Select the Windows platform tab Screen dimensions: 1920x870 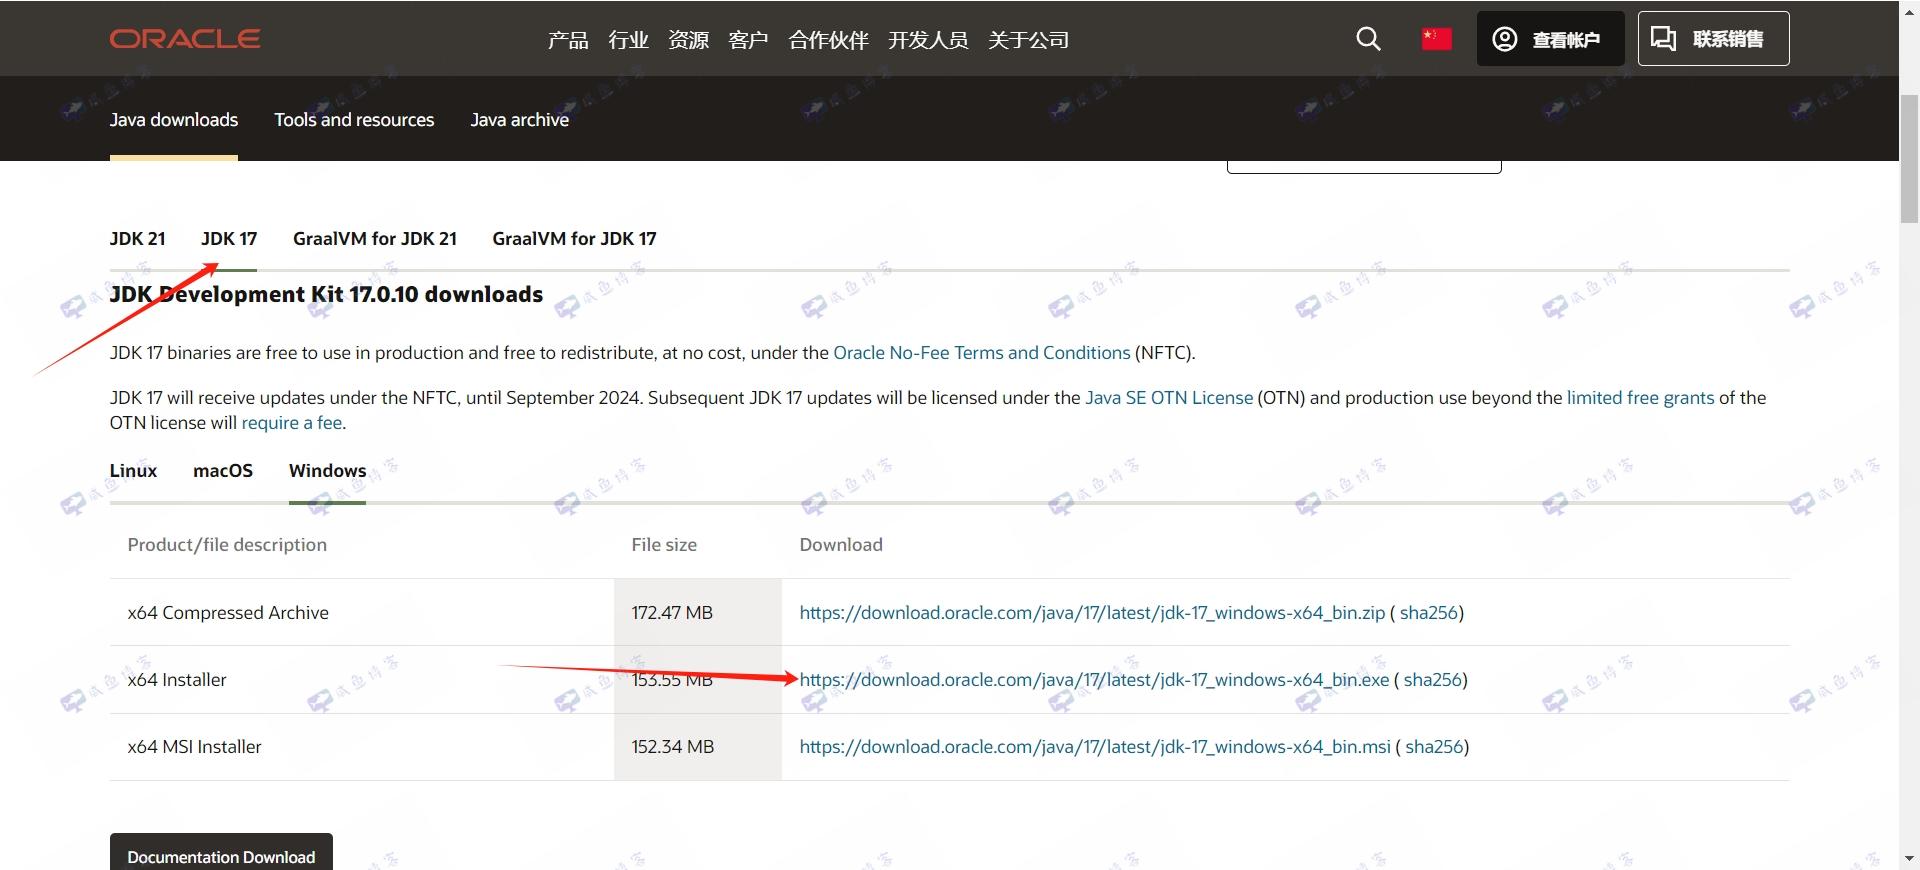pos(327,471)
